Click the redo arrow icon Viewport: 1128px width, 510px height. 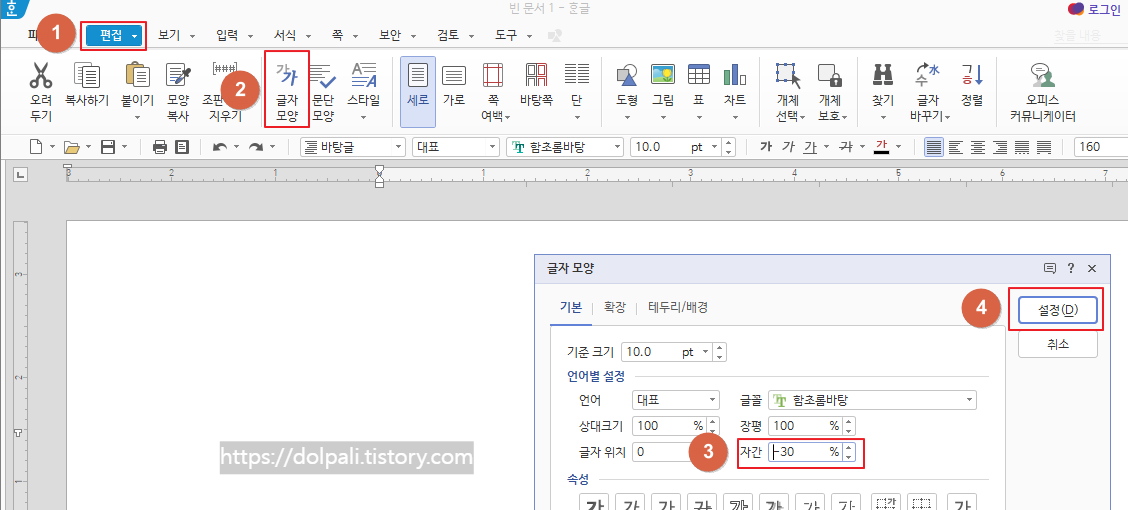click(255, 147)
